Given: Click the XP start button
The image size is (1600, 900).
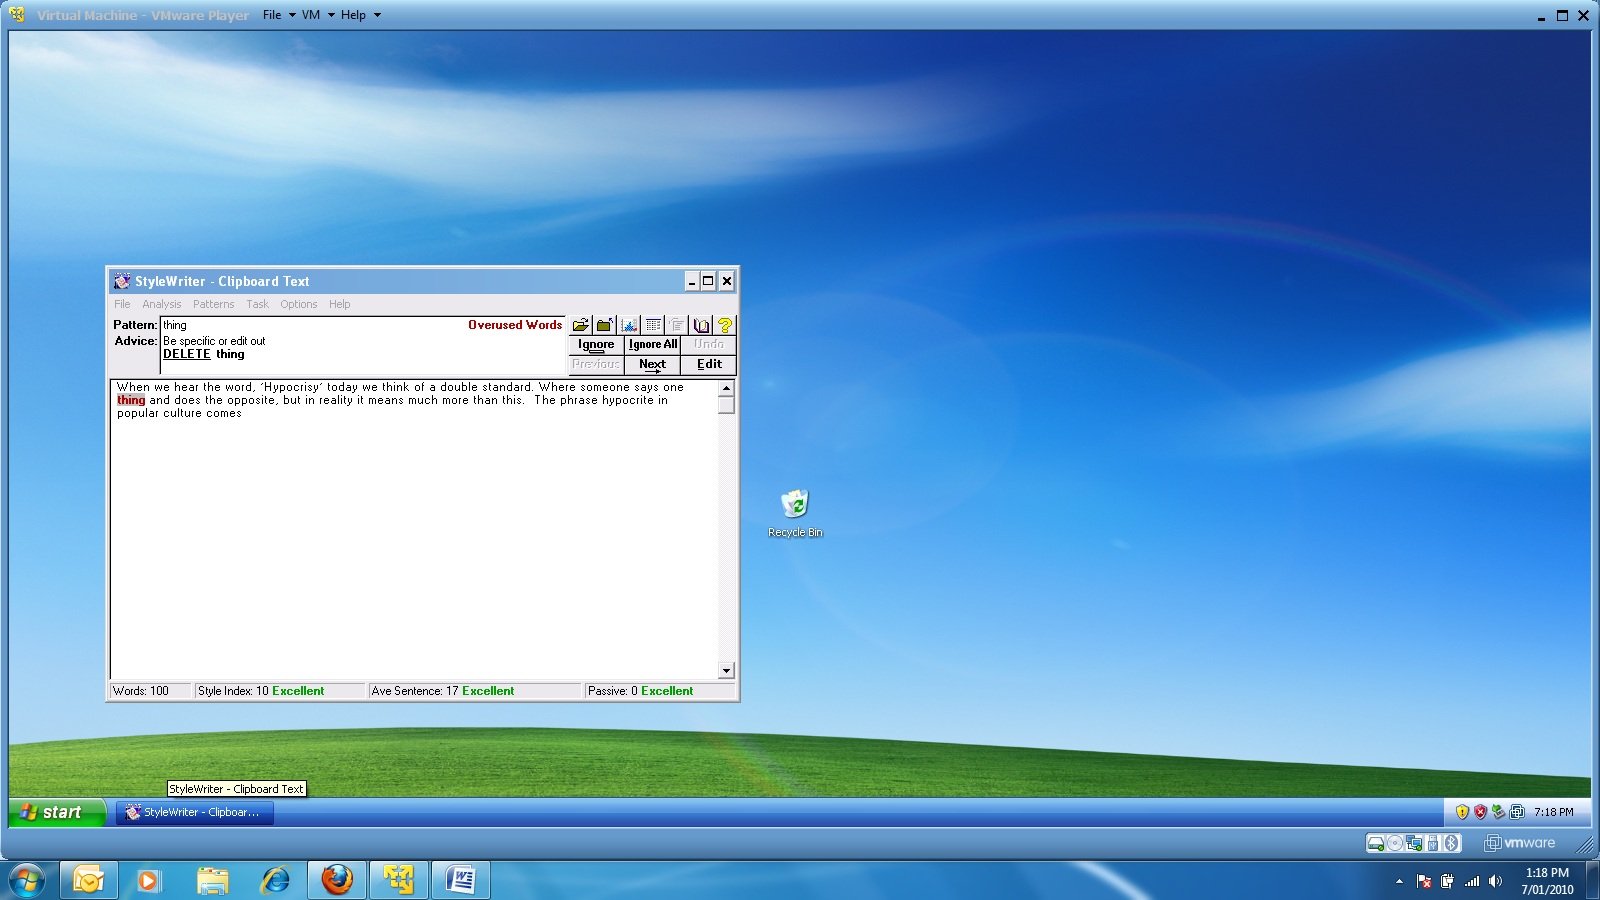Looking at the screenshot, I should coord(56,812).
